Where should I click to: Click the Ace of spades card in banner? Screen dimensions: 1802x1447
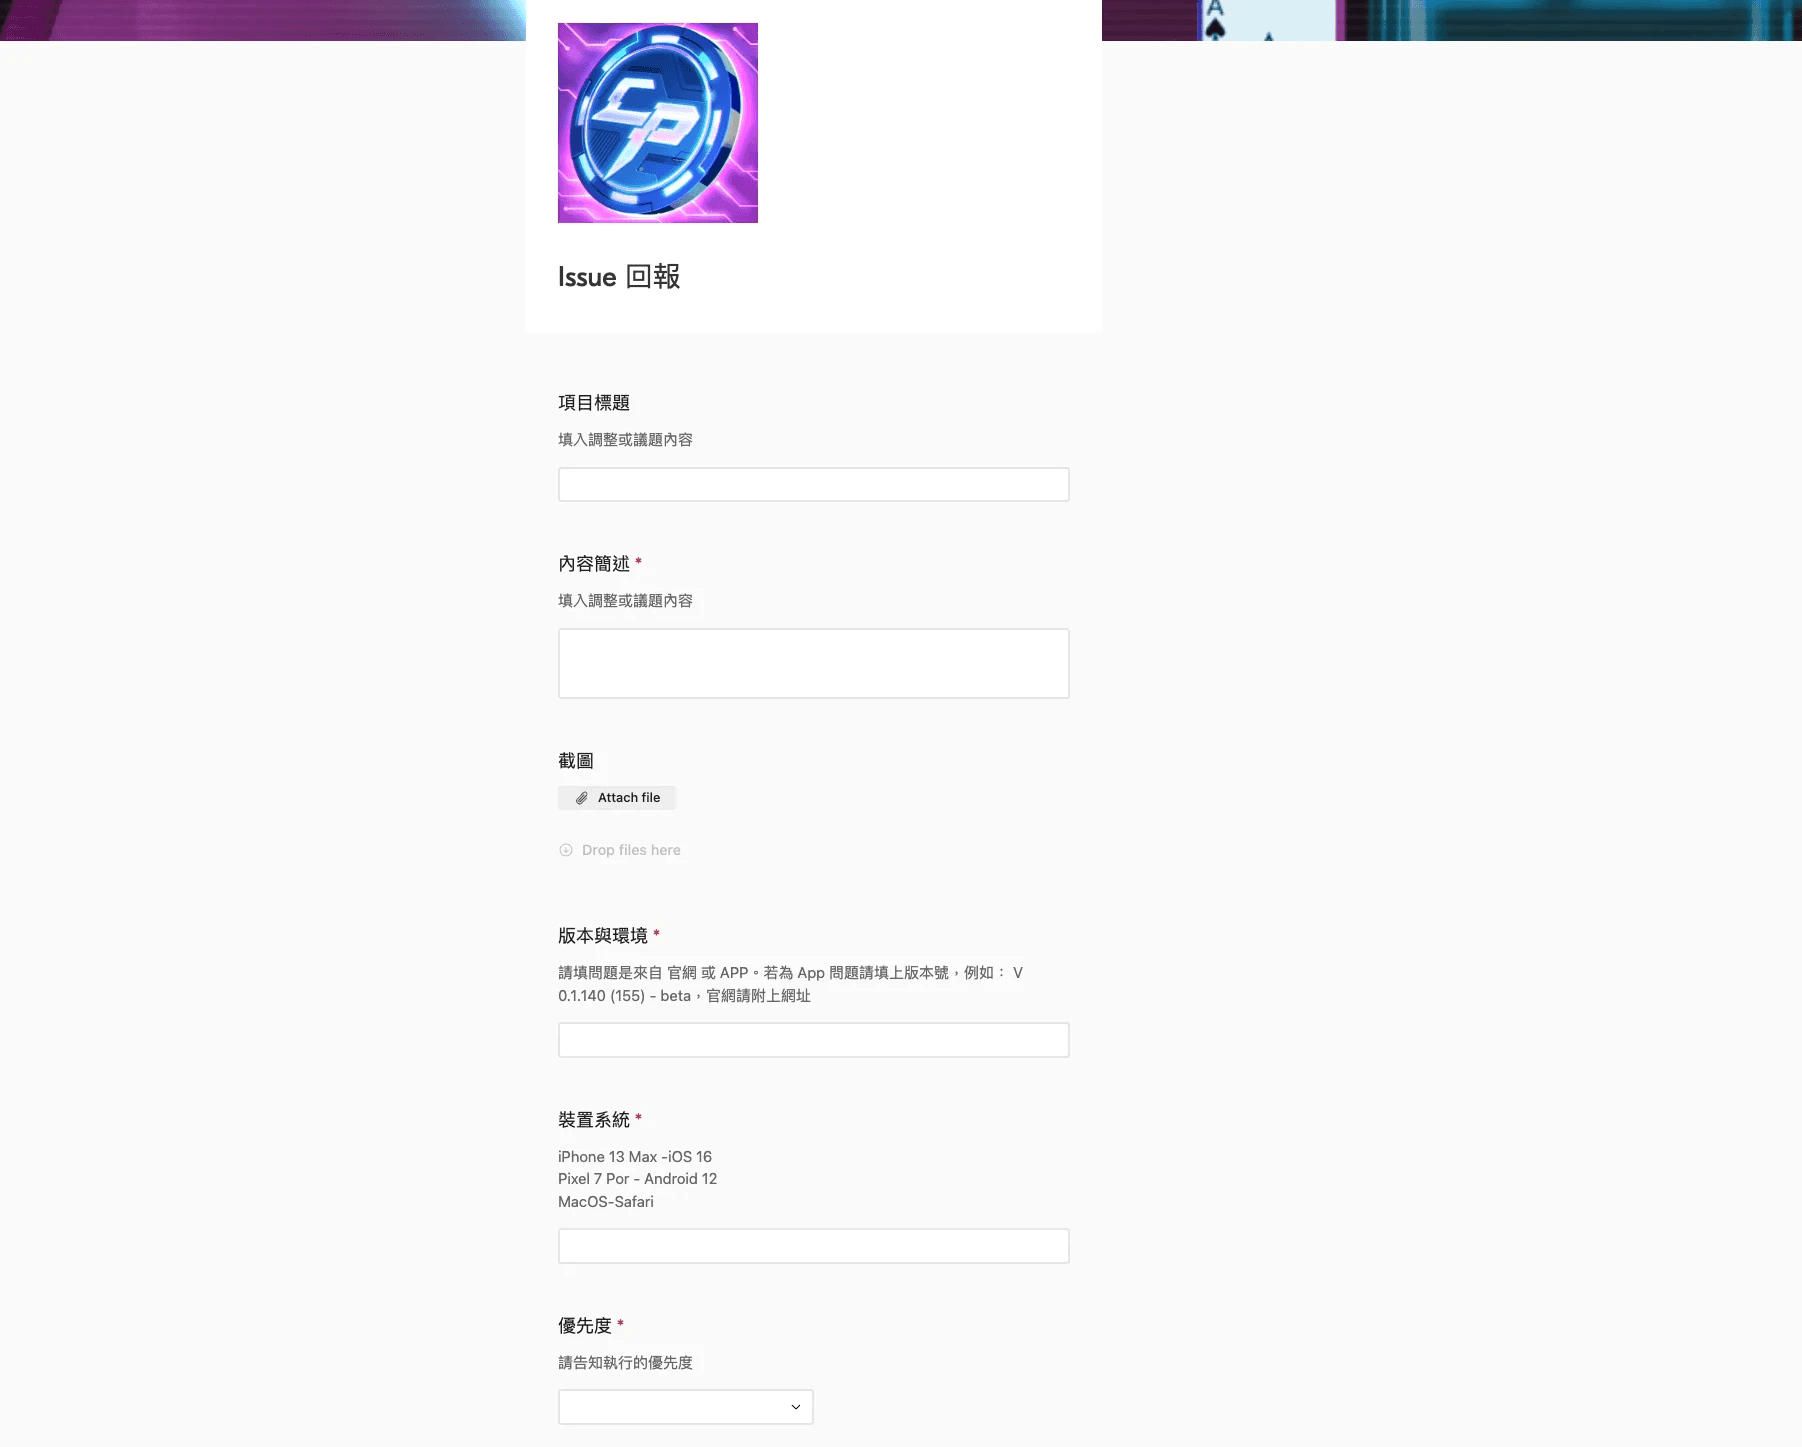(1267, 20)
